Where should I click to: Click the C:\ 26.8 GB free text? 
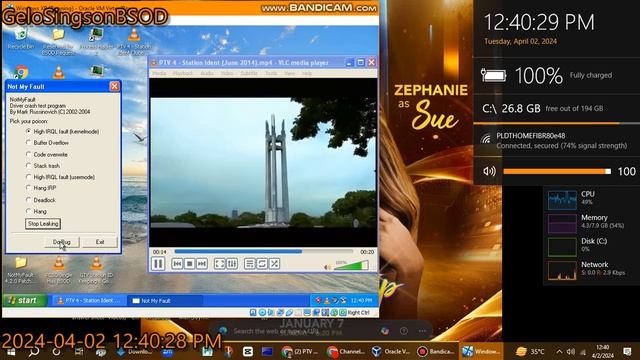pyautogui.click(x=542, y=109)
